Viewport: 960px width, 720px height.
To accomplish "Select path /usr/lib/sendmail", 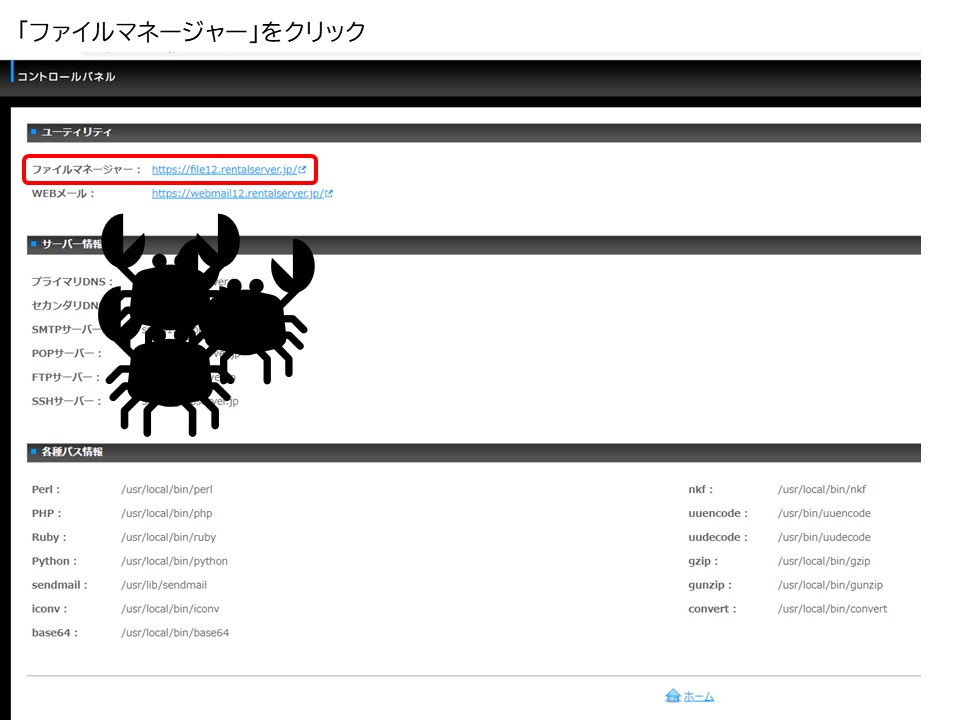I will point(164,585).
